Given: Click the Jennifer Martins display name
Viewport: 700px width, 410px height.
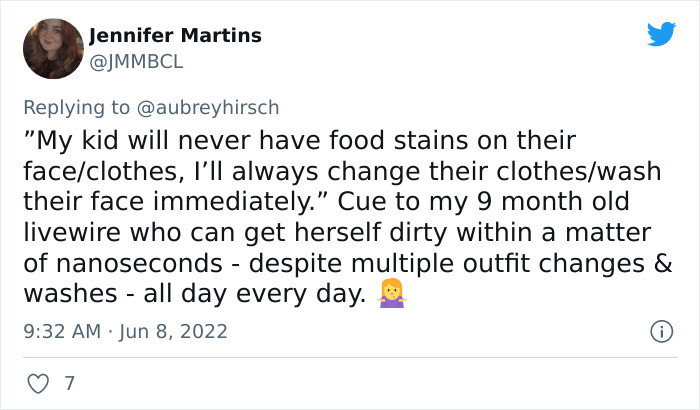Looking at the screenshot, I should [x=175, y=35].
